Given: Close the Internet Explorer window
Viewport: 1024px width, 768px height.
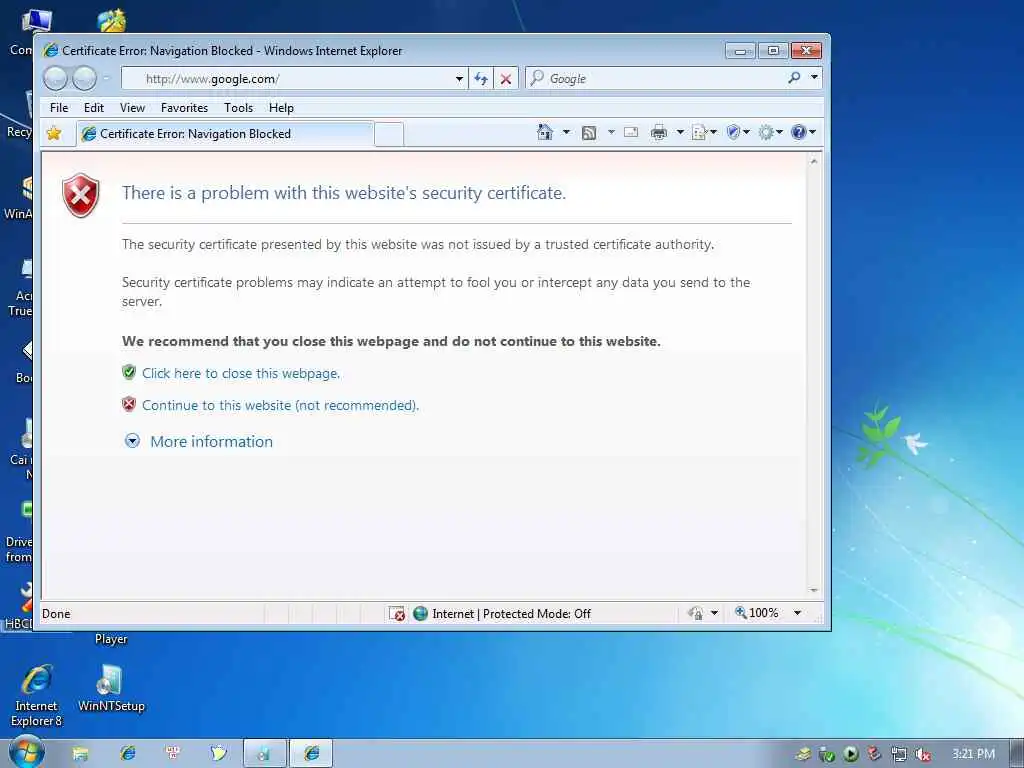Looking at the screenshot, I should (x=807, y=51).
